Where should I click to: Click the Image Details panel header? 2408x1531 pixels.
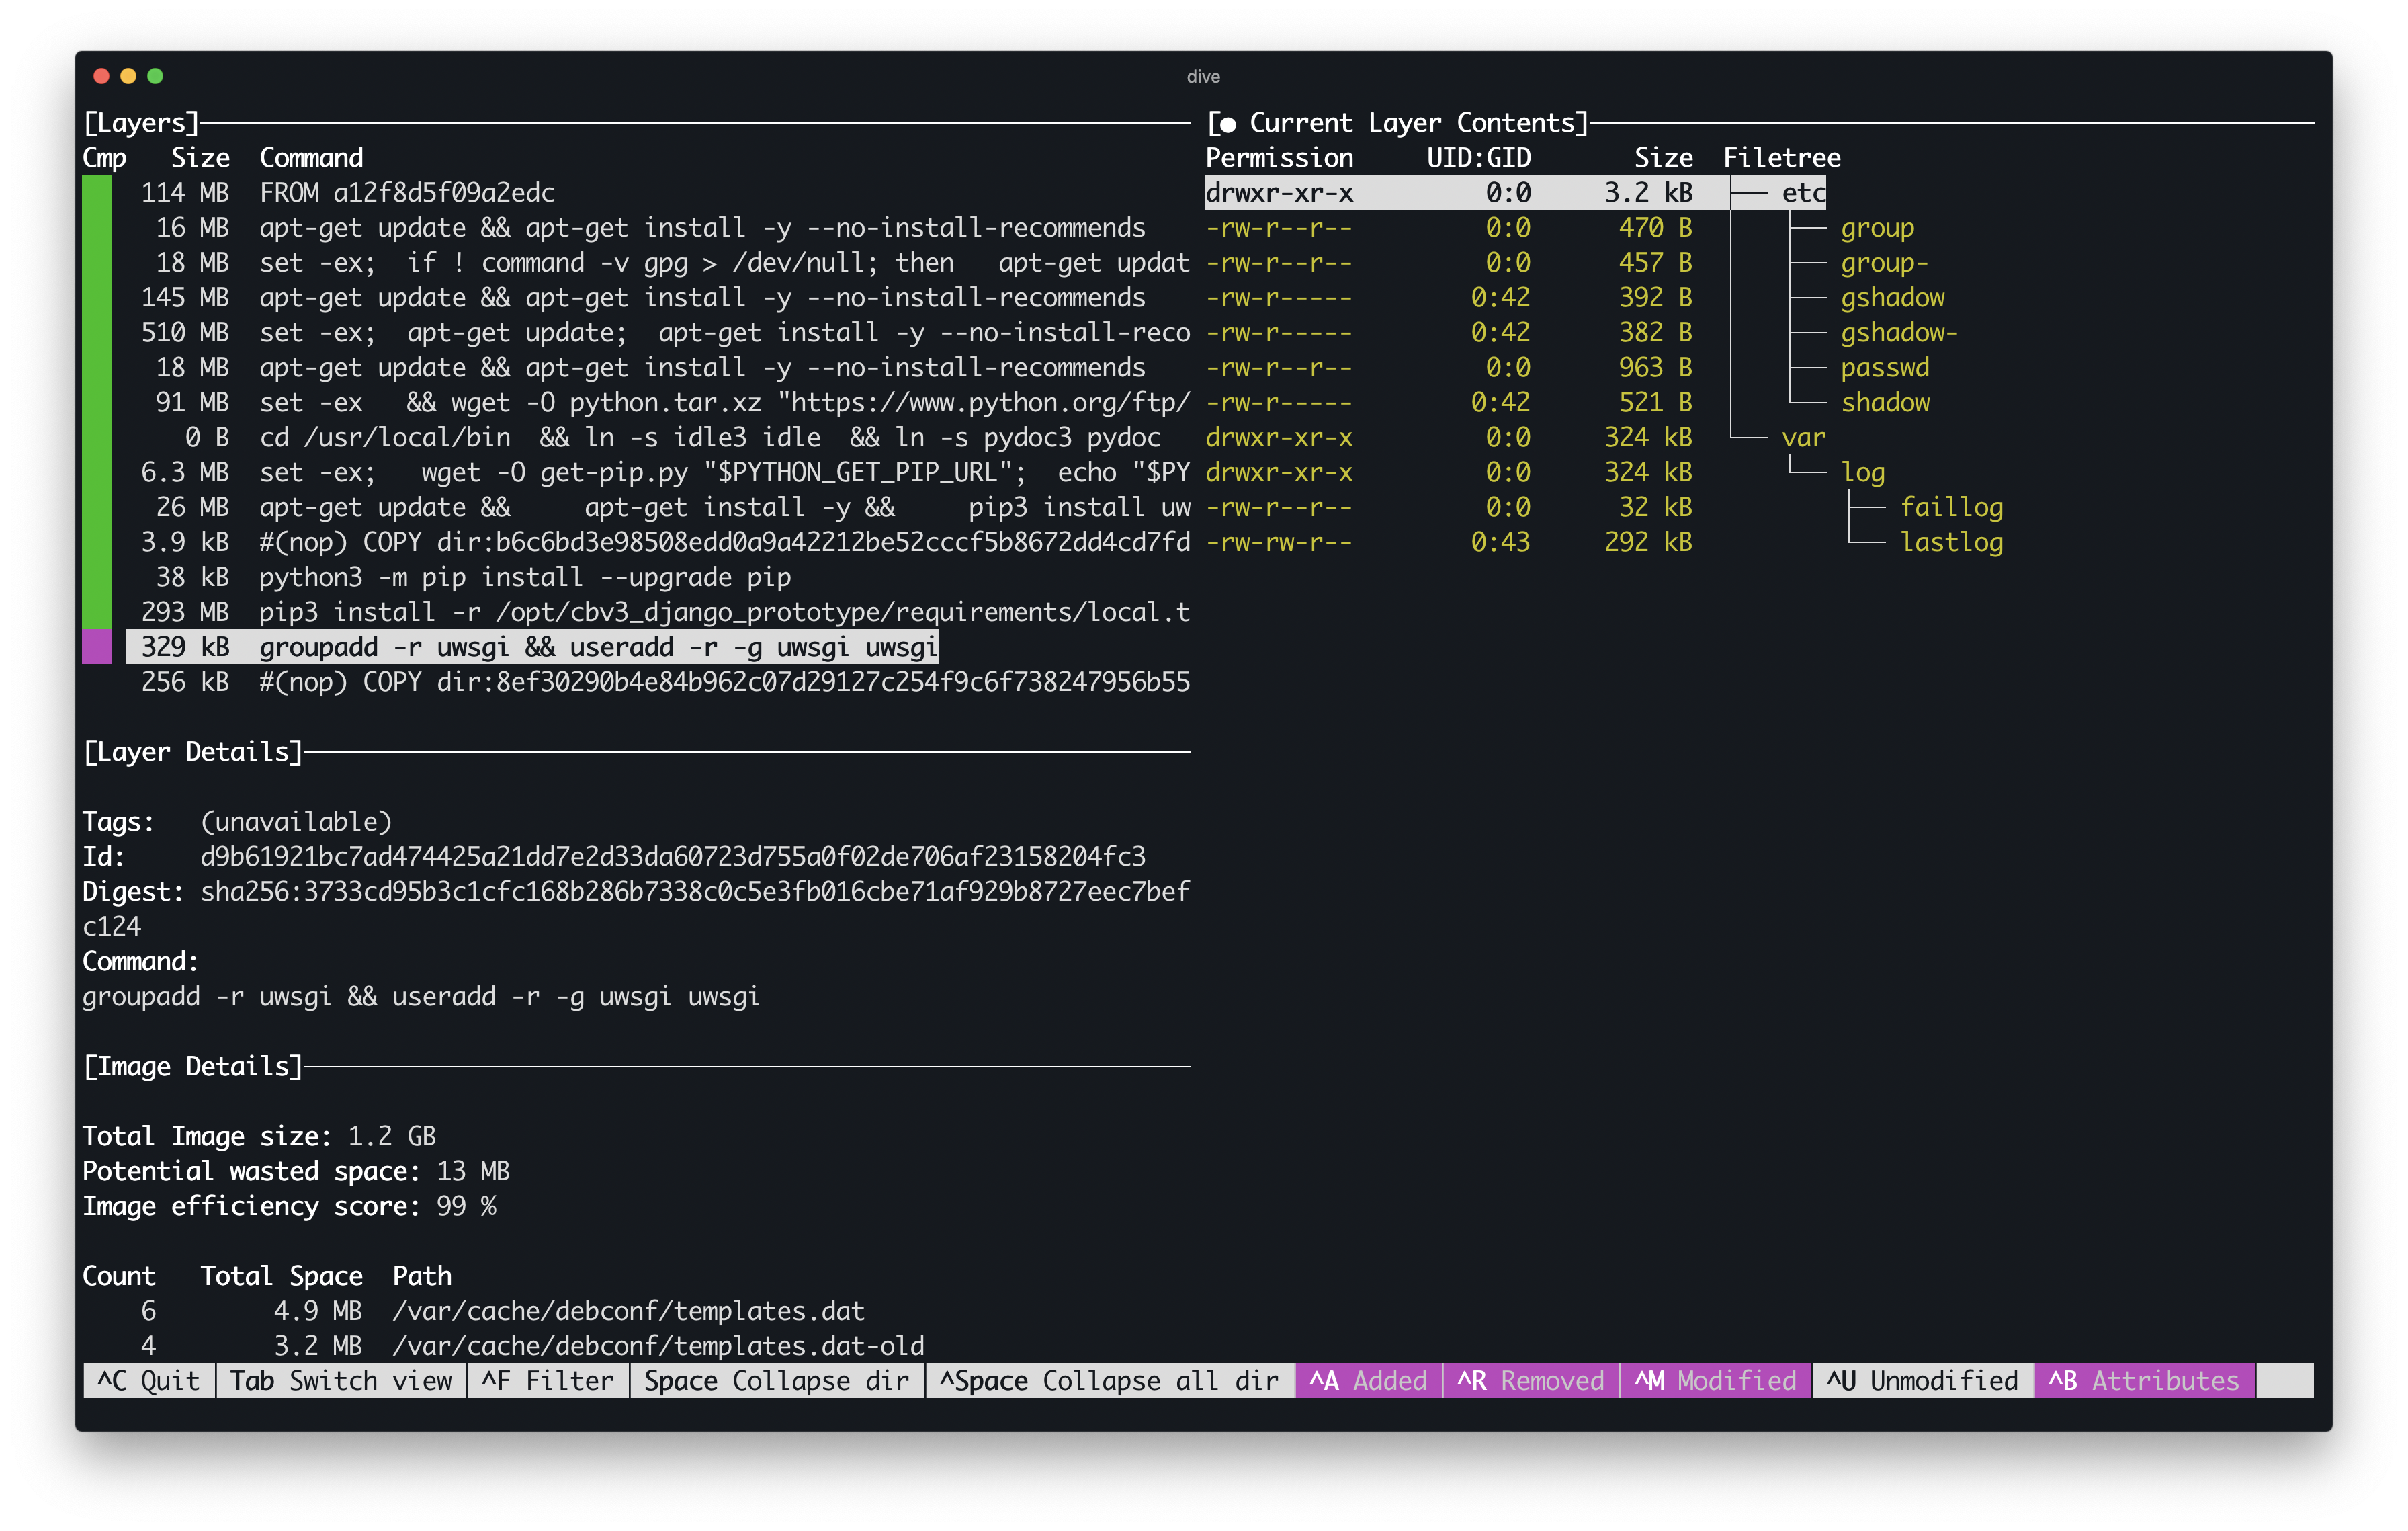pos(193,1066)
